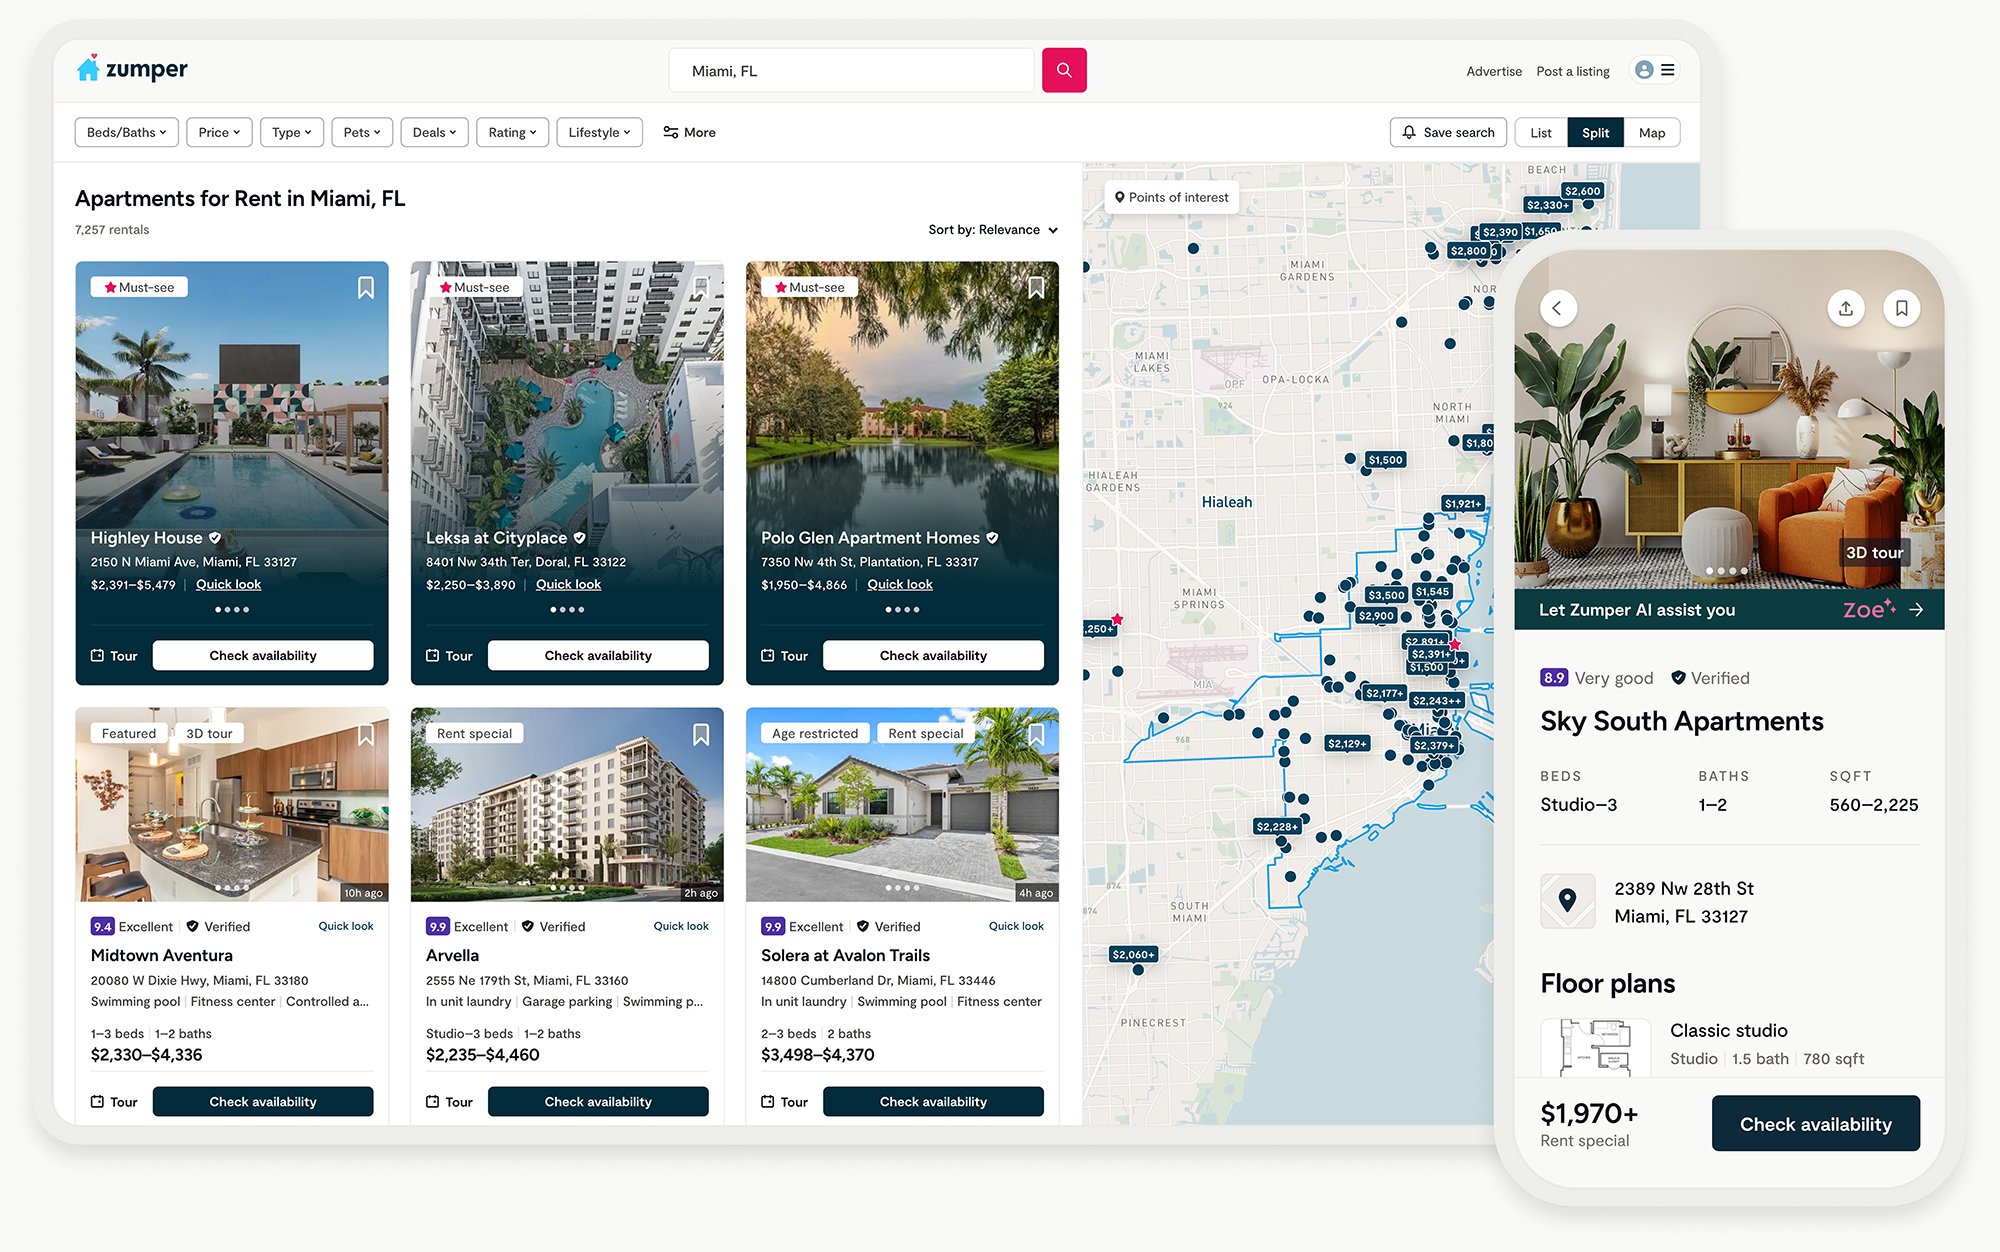Select the $1,921+ map price pin
The height and width of the screenshot is (1252, 2000).
(1462, 504)
